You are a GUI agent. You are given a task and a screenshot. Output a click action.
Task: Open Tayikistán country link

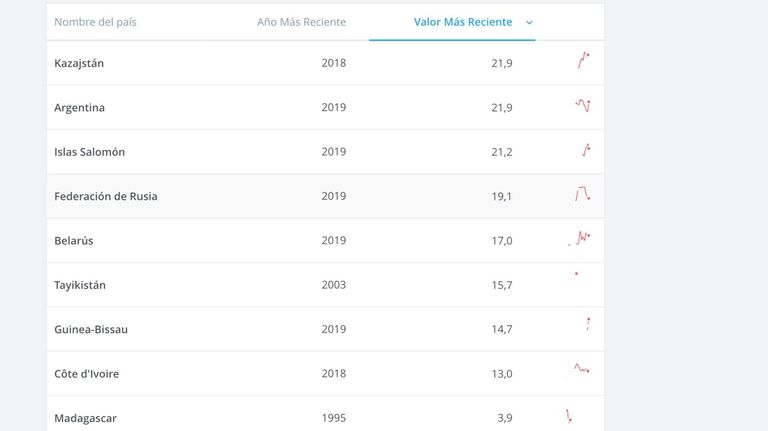80,285
